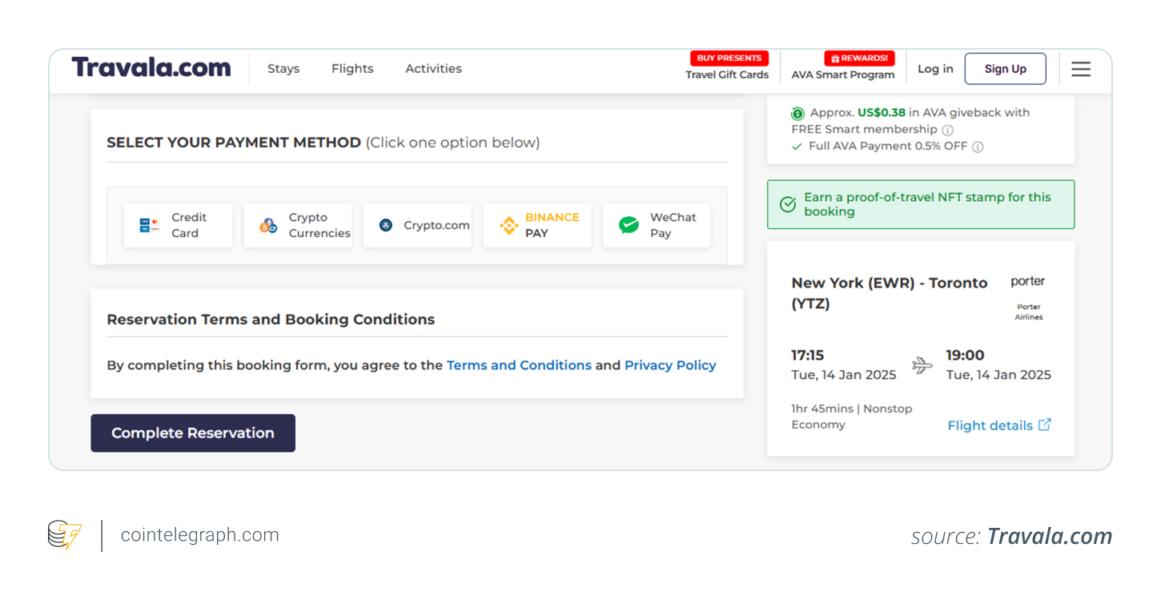1161x600 pixels.
Task: Choose BINANCE PAY payment option
Action: tap(538, 225)
